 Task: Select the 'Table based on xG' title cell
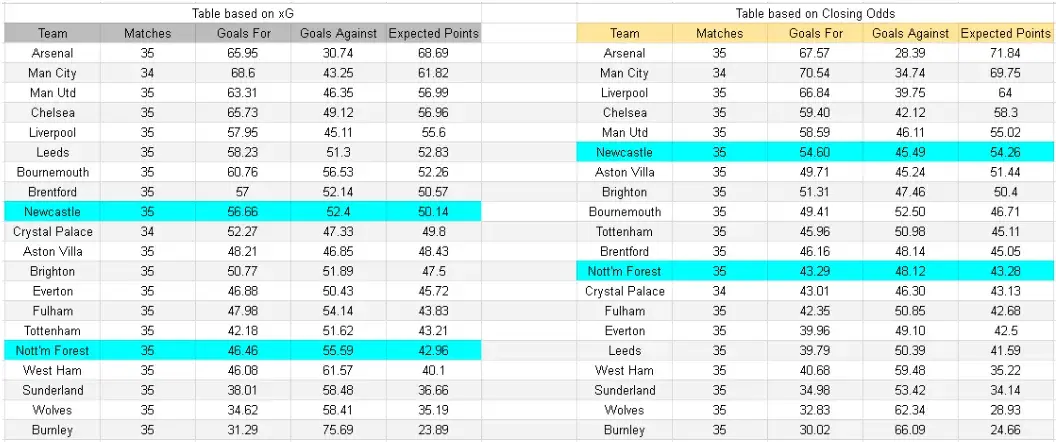click(242, 13)
